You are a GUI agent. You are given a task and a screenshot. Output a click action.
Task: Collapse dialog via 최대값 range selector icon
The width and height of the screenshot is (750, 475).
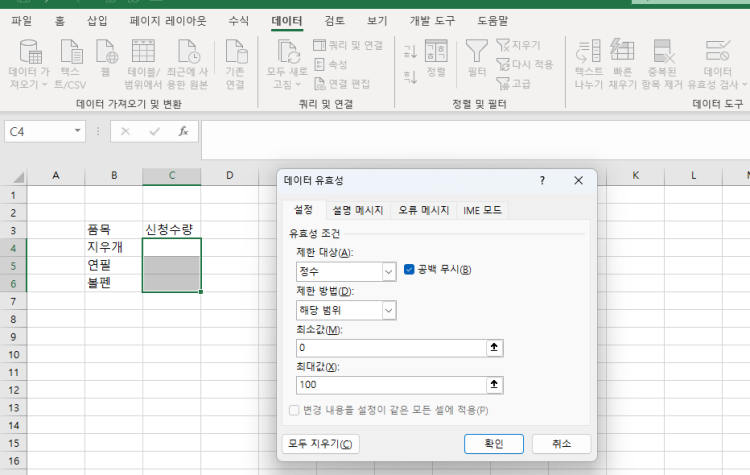click(x=494, y=385)
